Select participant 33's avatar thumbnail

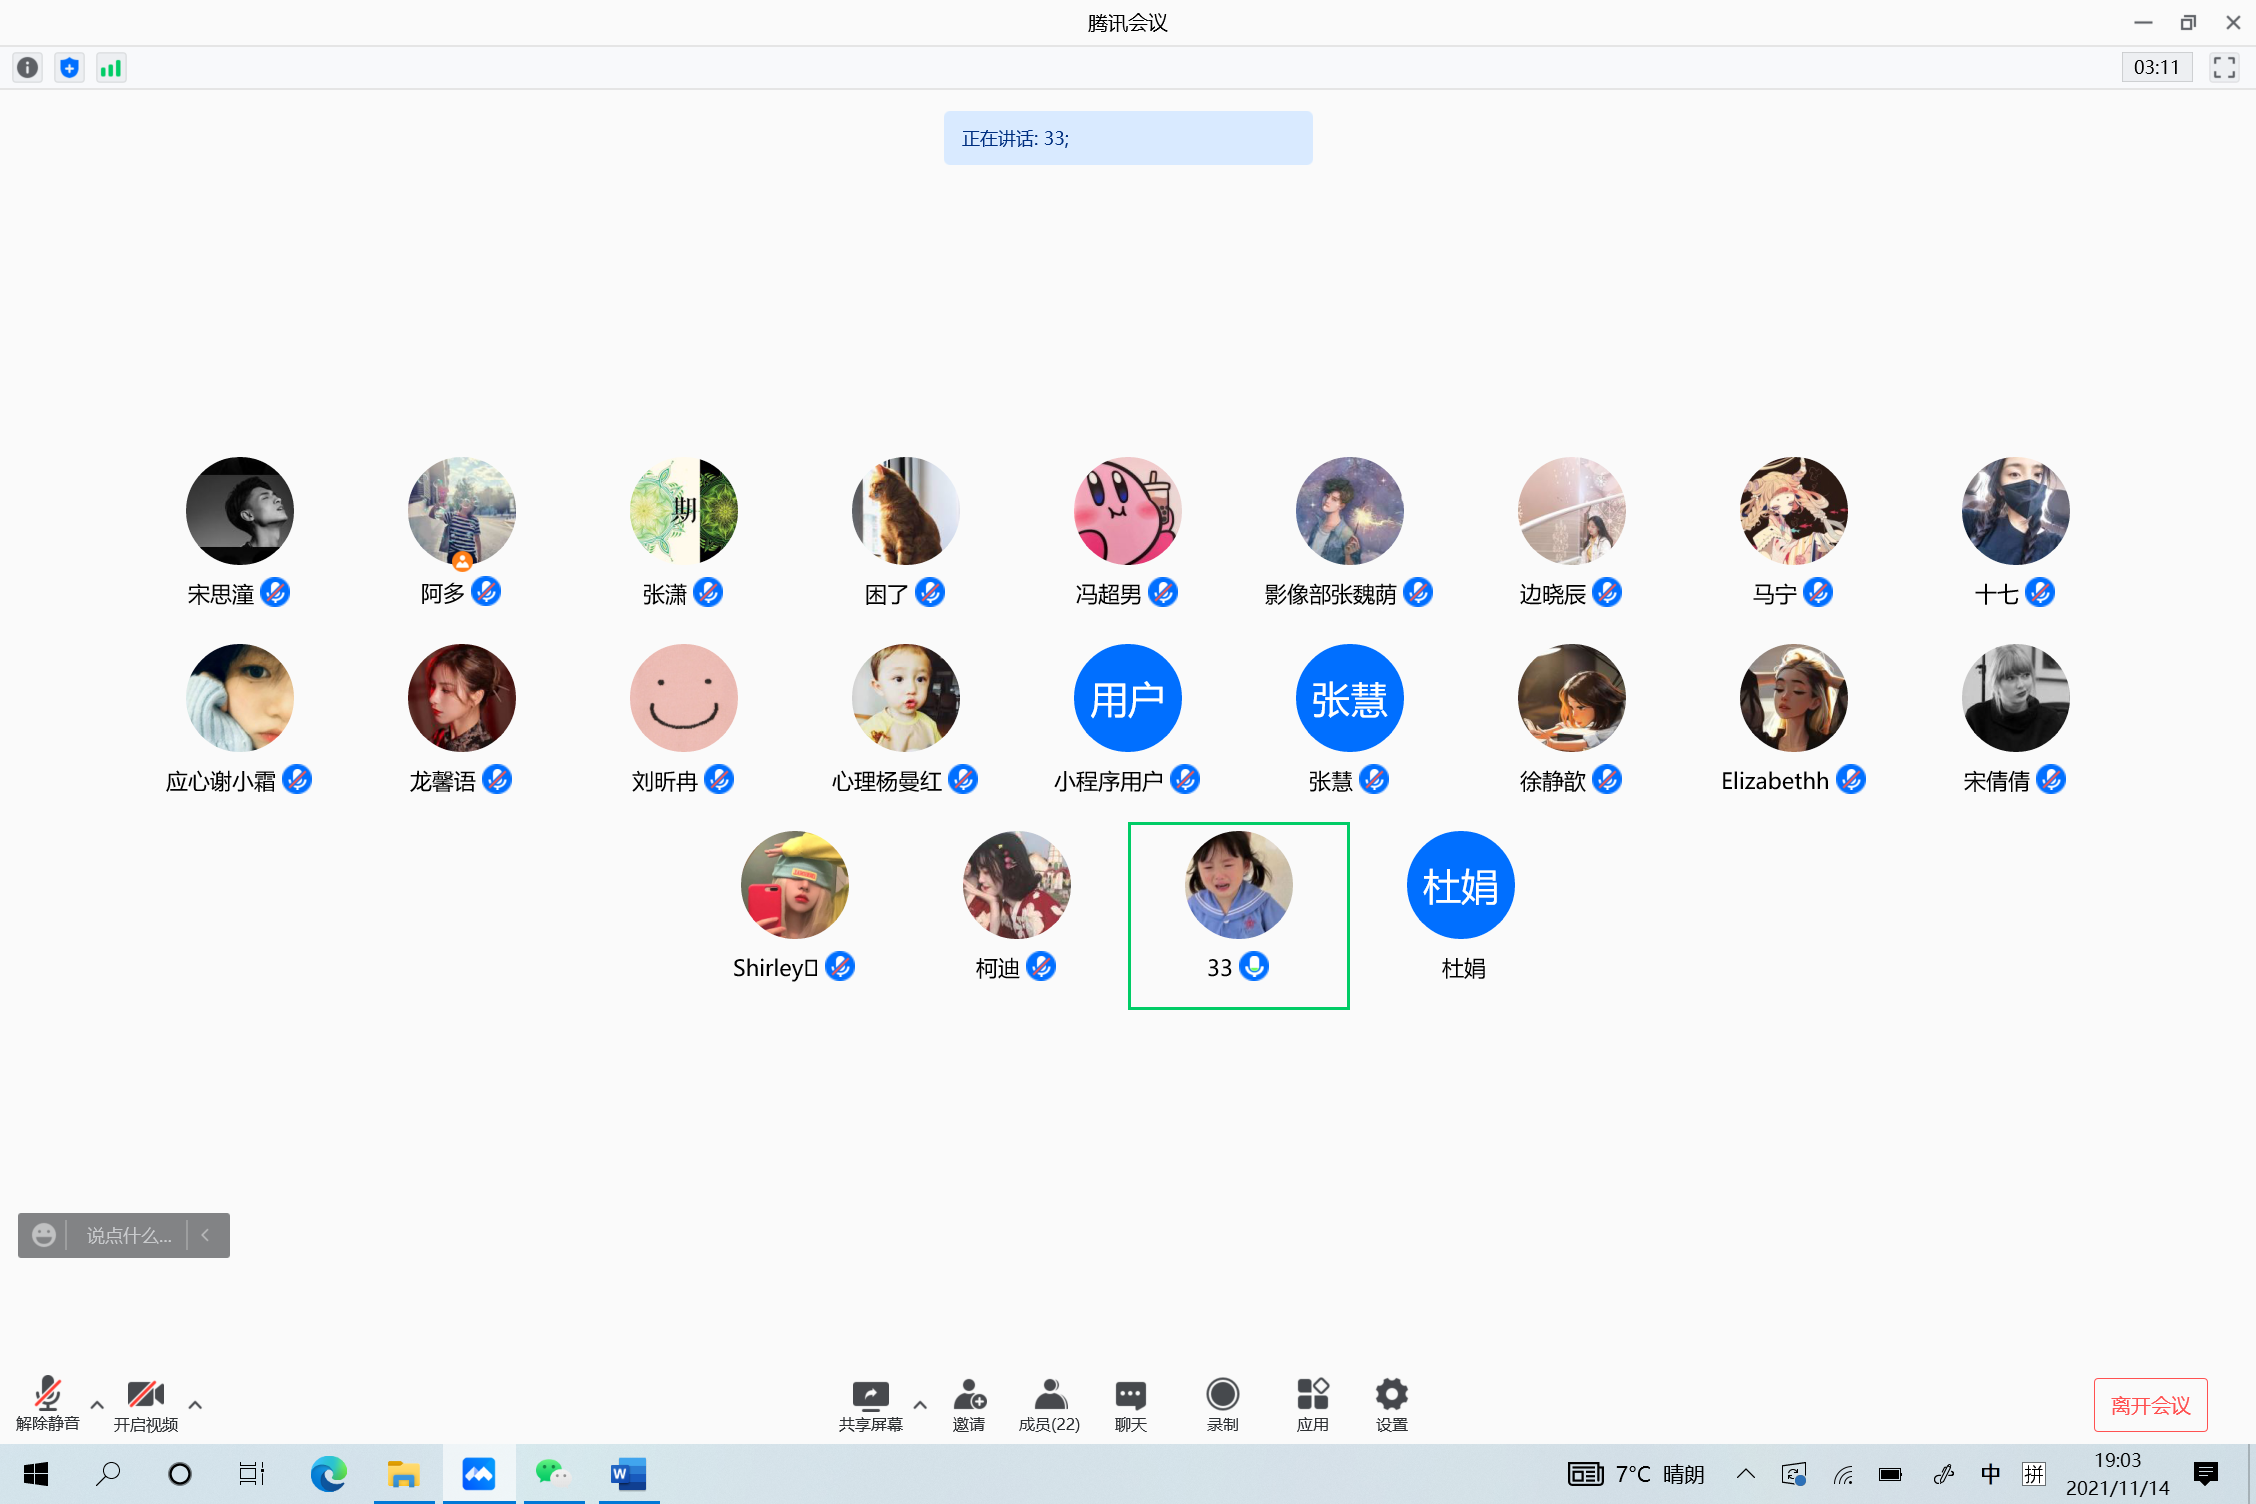coord(1238,885)
